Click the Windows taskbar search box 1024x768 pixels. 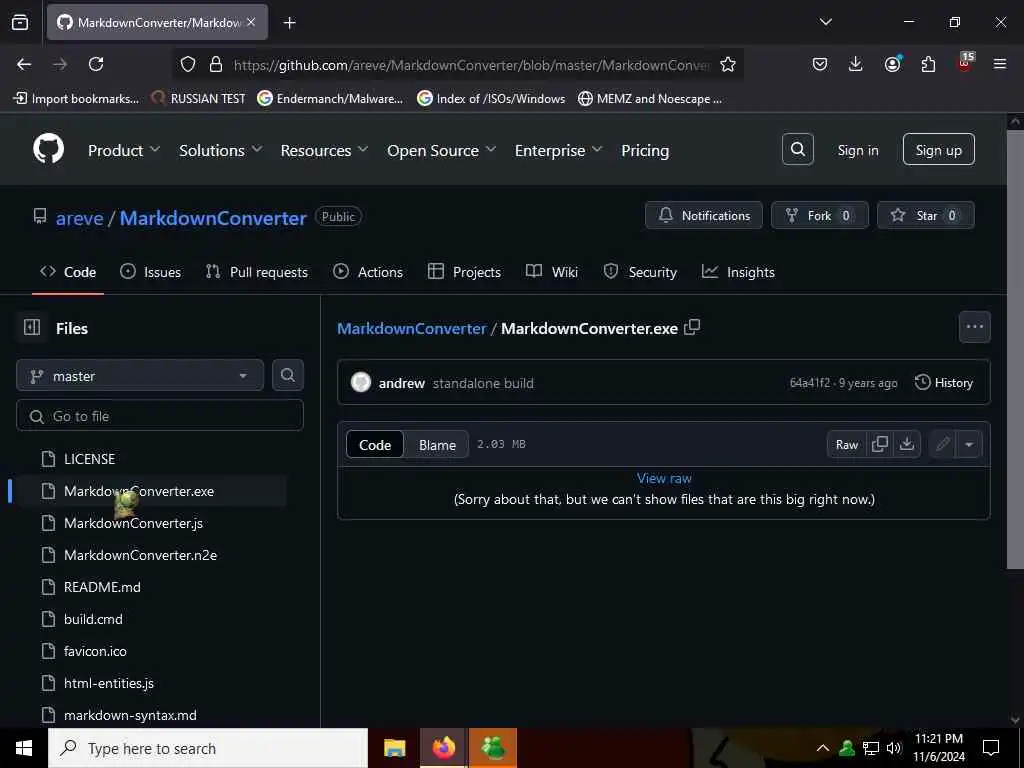tap(208, 748)
